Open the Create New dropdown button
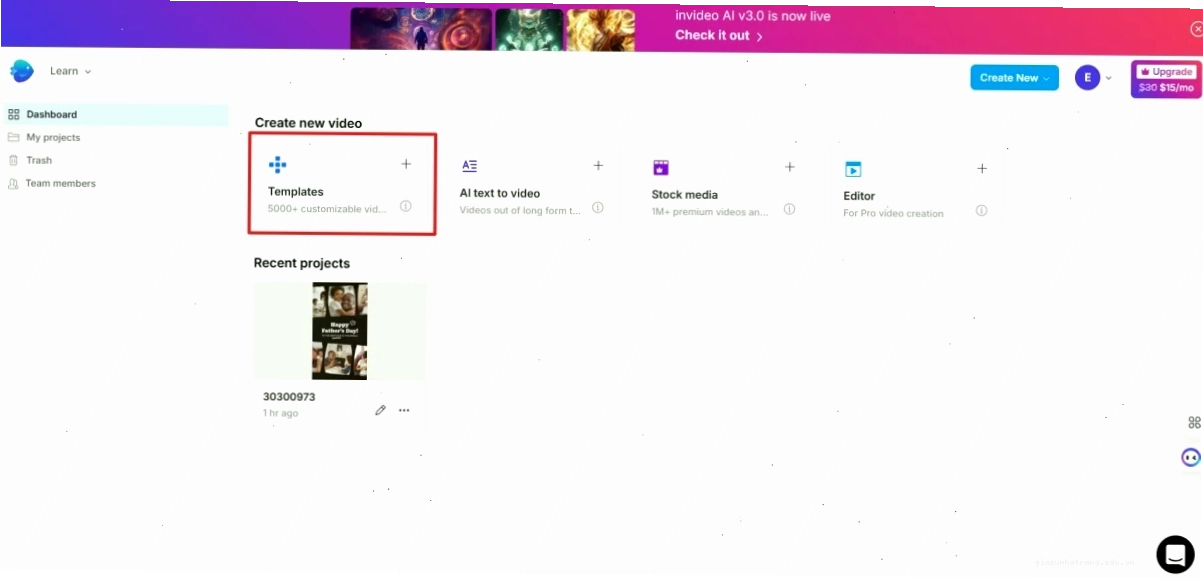 pyautogui.click(x=1014, y=77)
